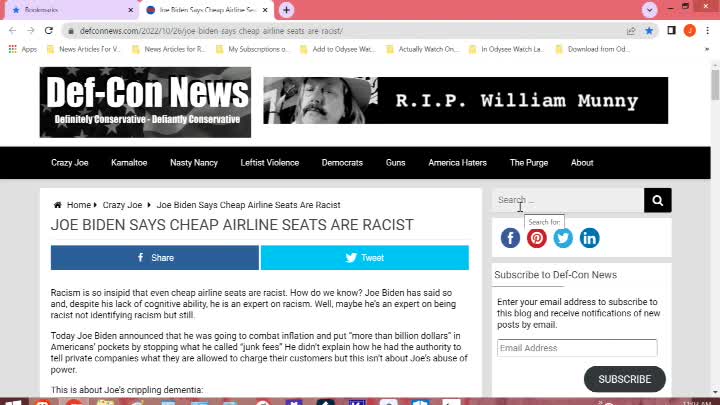The height and width of the screenshot is (405, 720).
Task: Open Actually Watch On... bookmark folder
Action: (422, 49)
